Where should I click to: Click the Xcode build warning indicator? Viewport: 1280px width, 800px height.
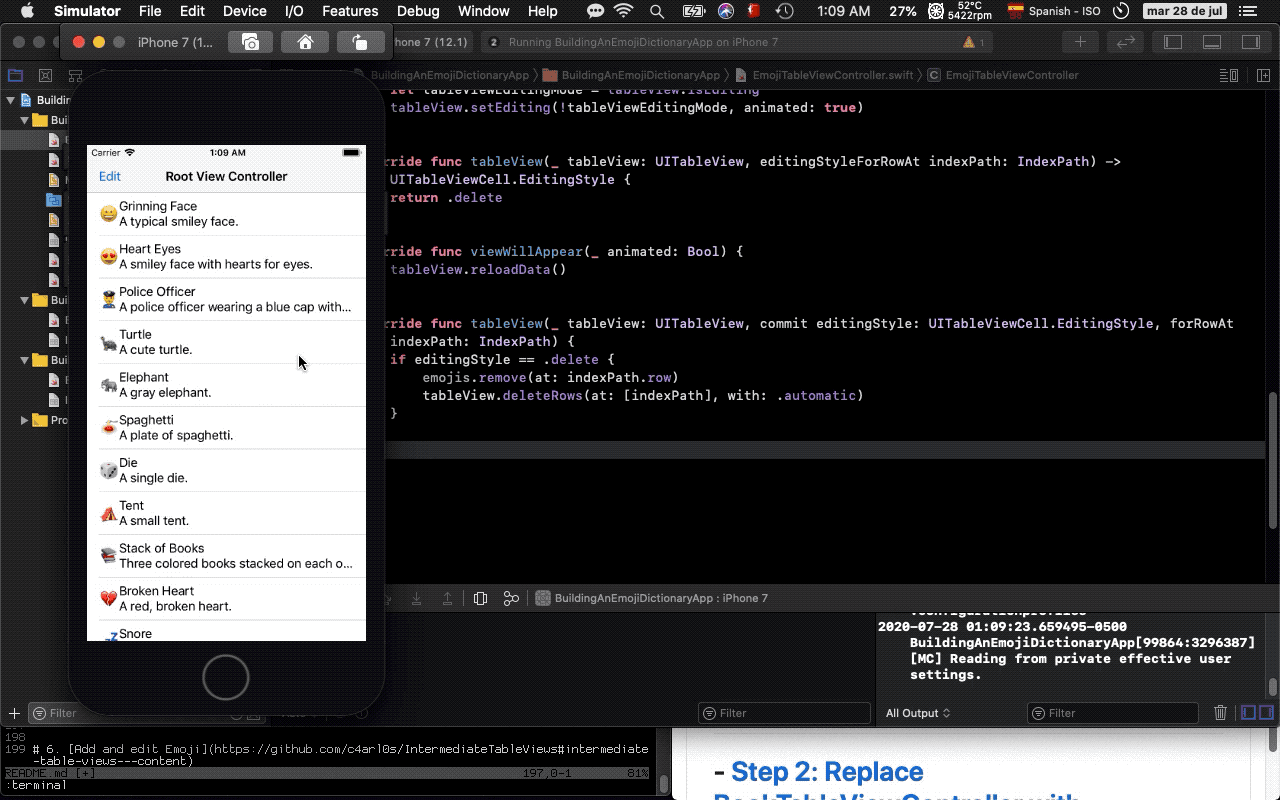[973, 43]
